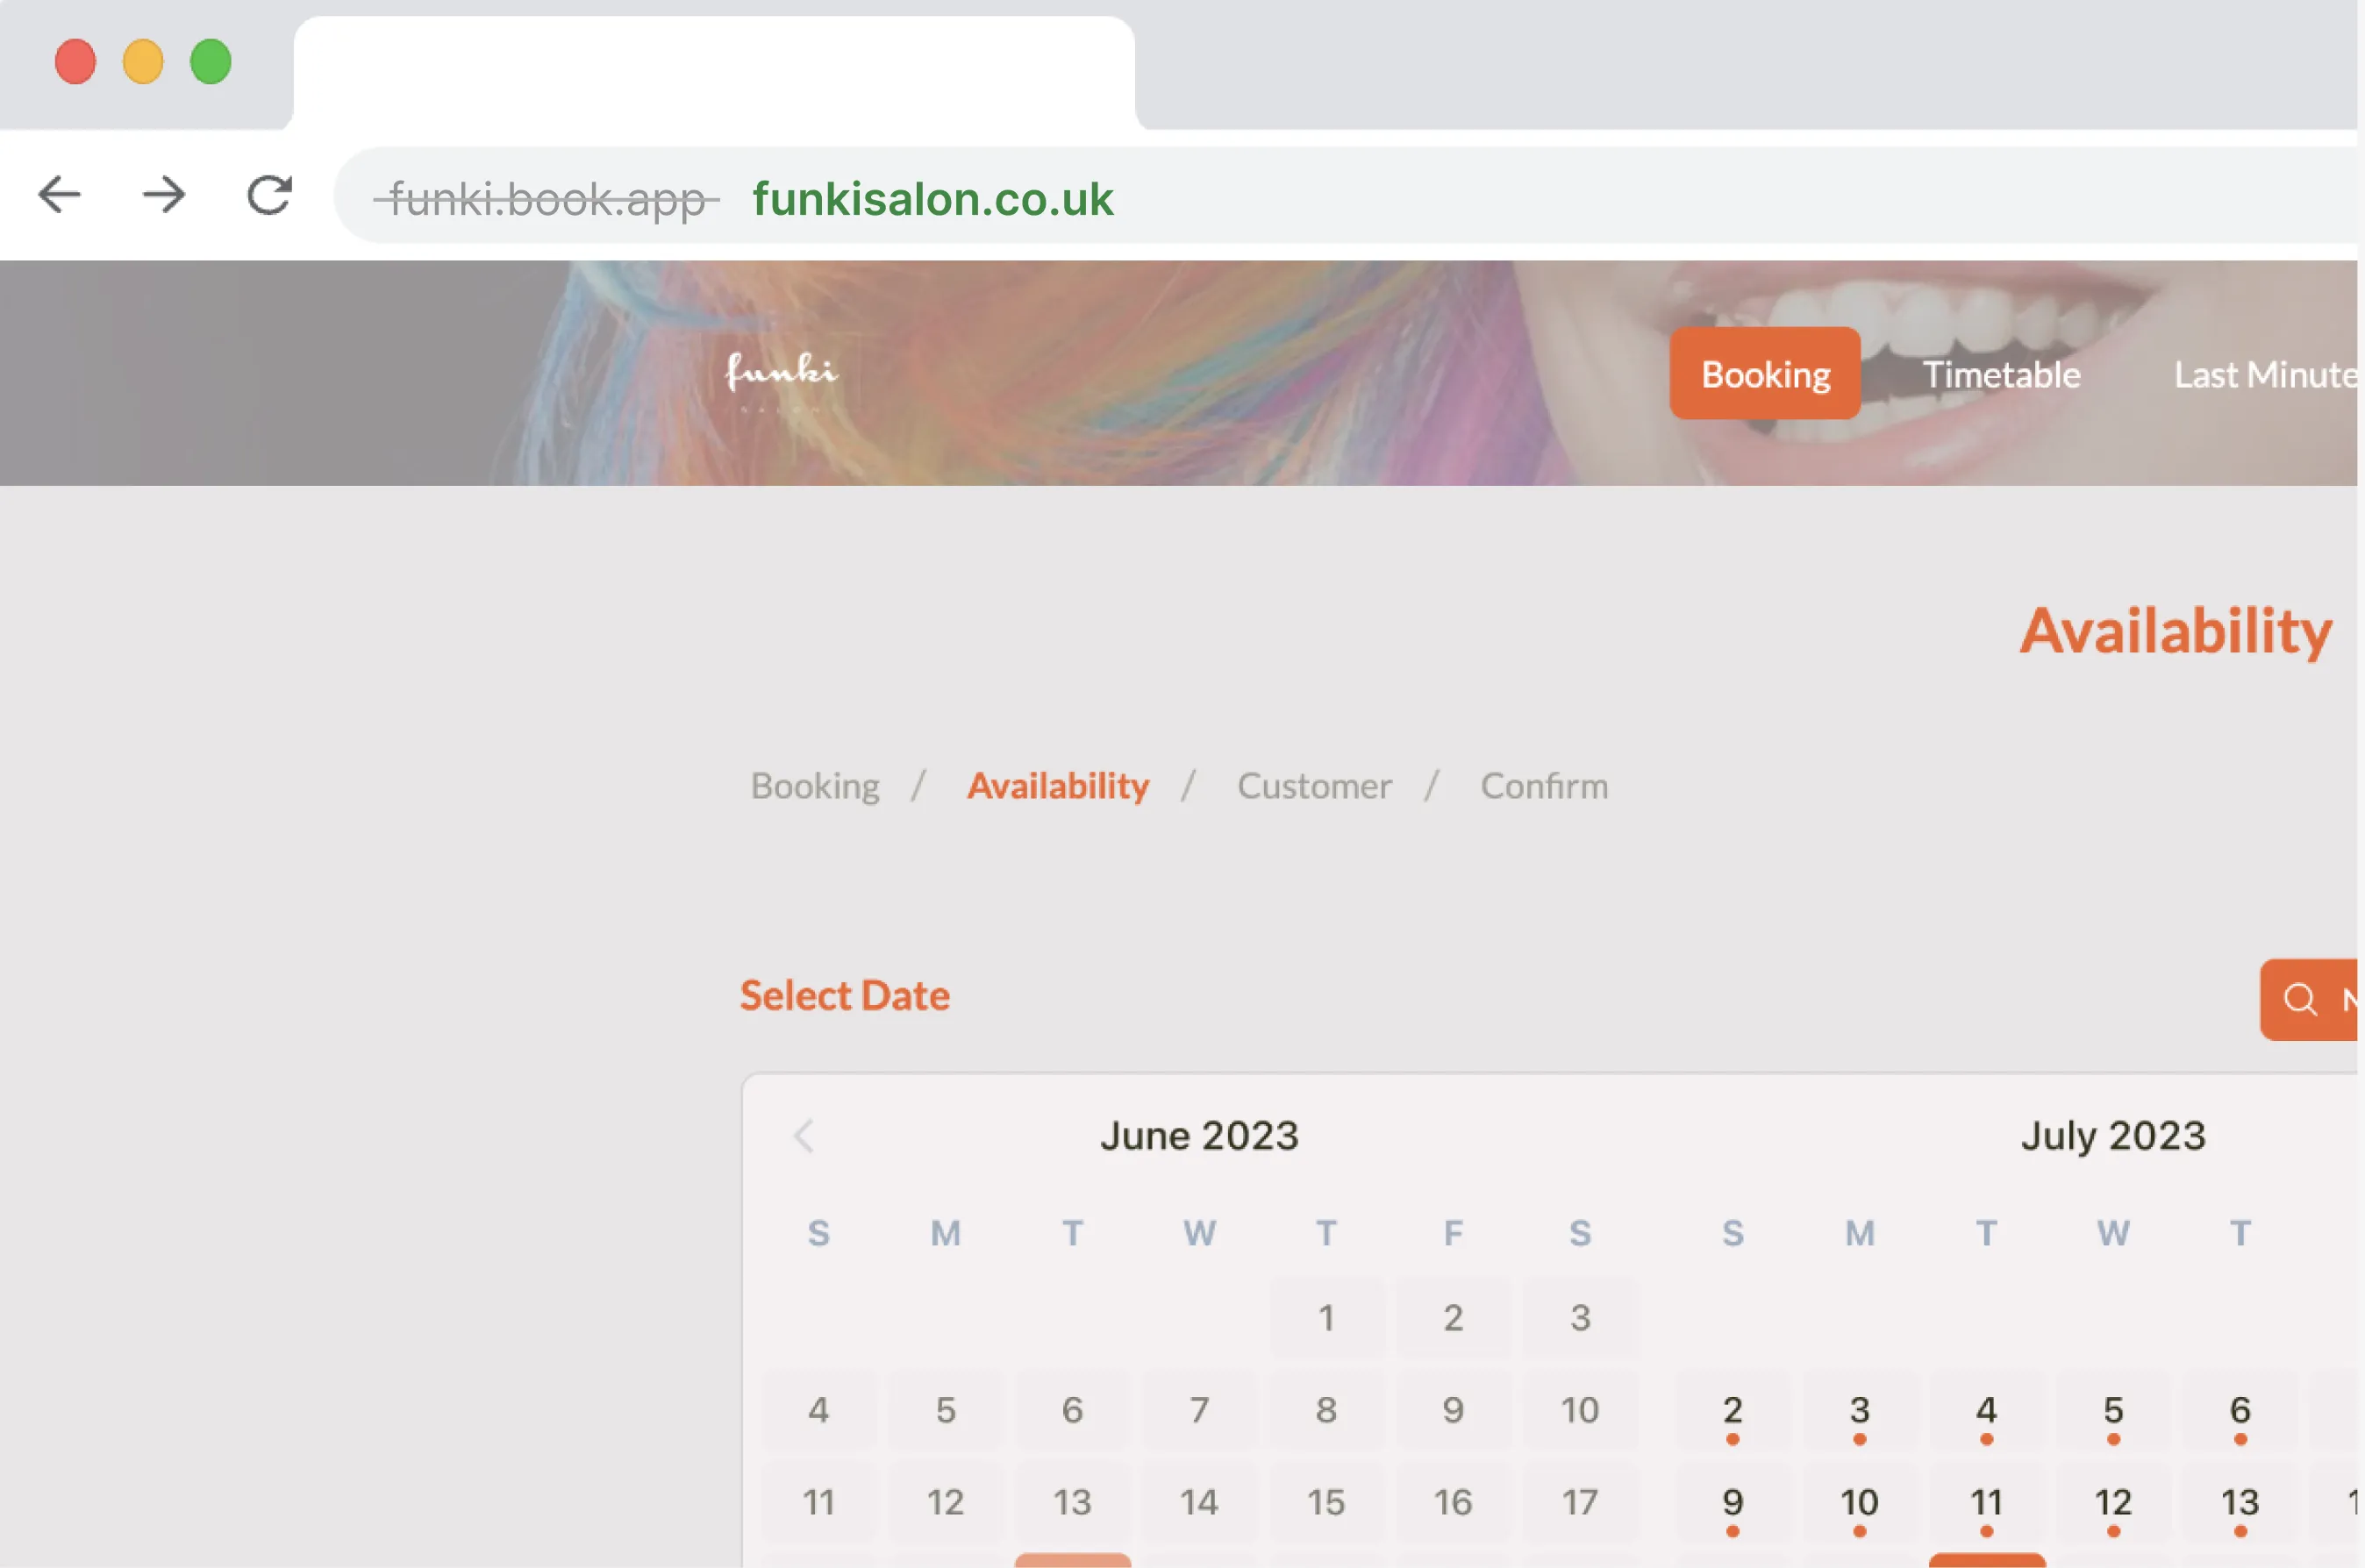Click the Booking navigation icon
The image size is (2365, 1568).
[1765, 373]
